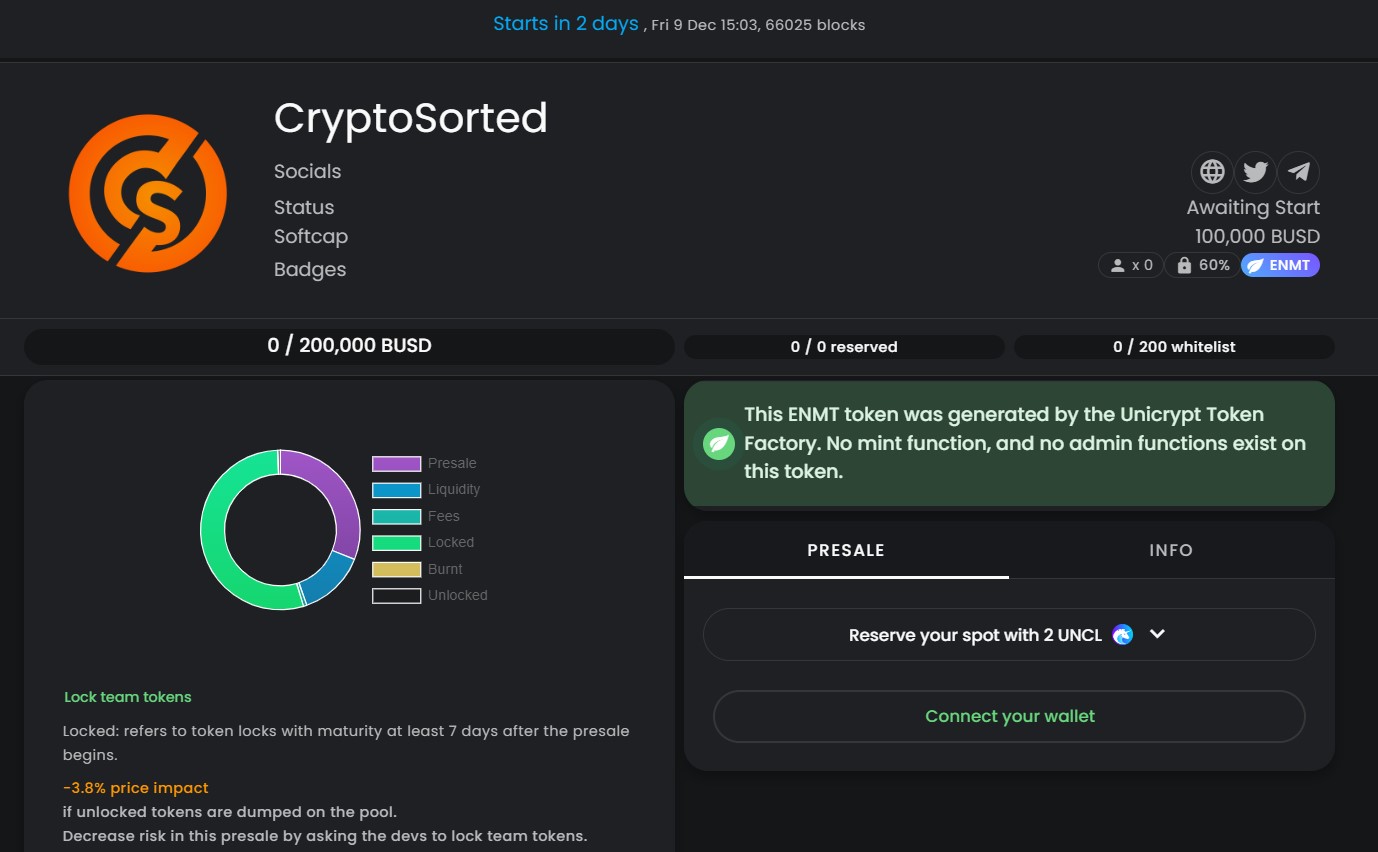Switch to the INFO tab
The height and width of the screenshot is (852, 1378).
point(1171,550)
